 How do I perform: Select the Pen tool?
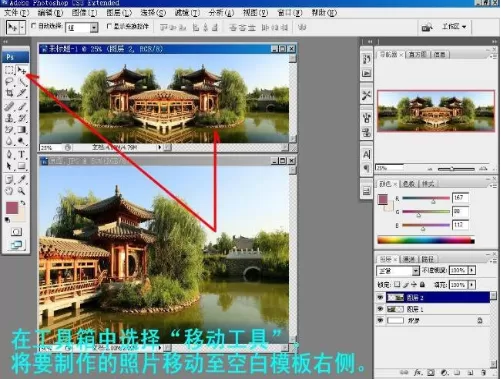click(9, 154)
